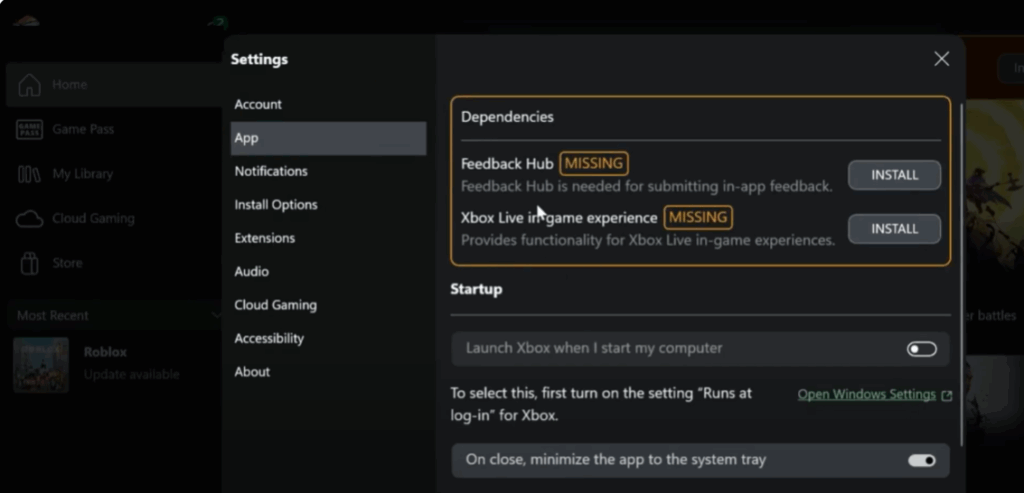Click the external link icon beside Open Windows Settings

pyautogui.click(x=946, y=395)
